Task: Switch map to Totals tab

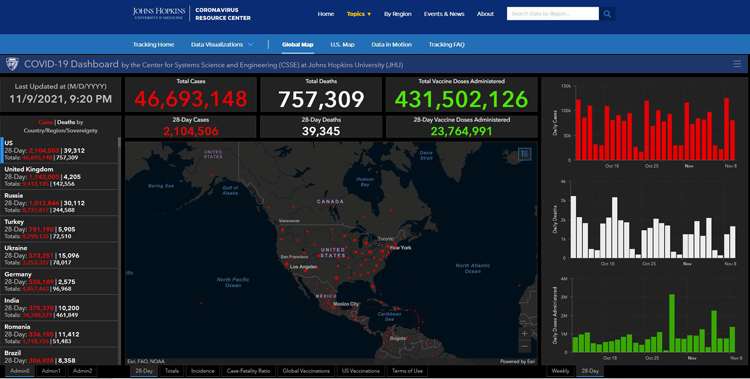Action: click(172, 371)
